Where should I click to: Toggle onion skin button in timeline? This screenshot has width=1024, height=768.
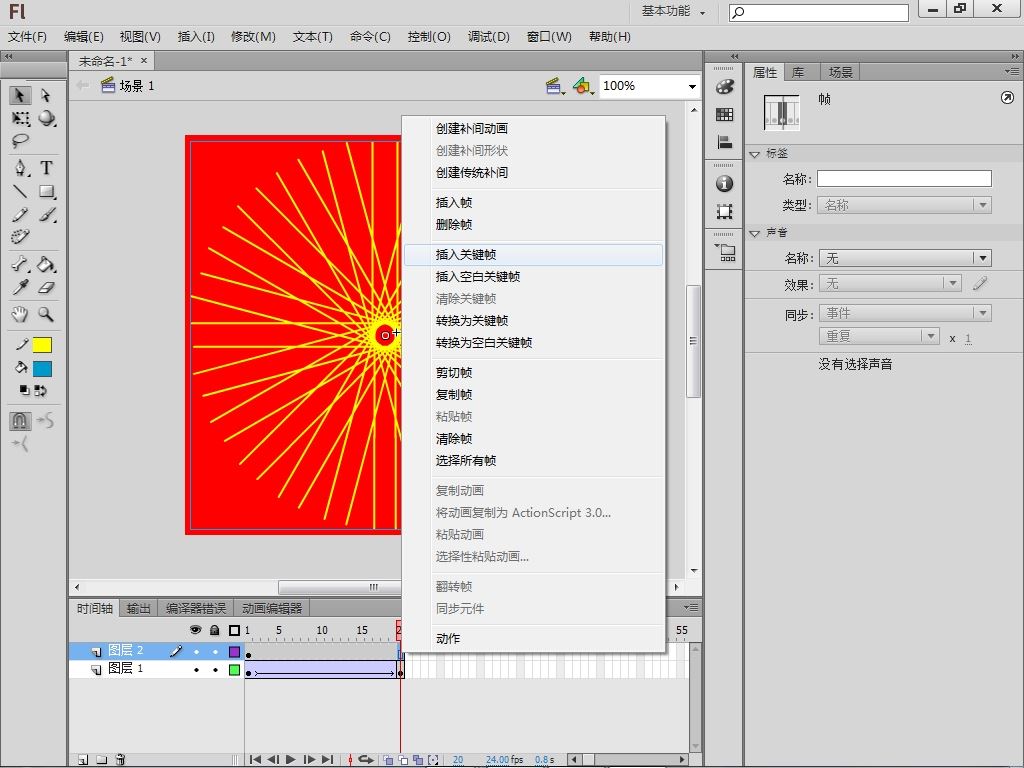pos(388,760)
